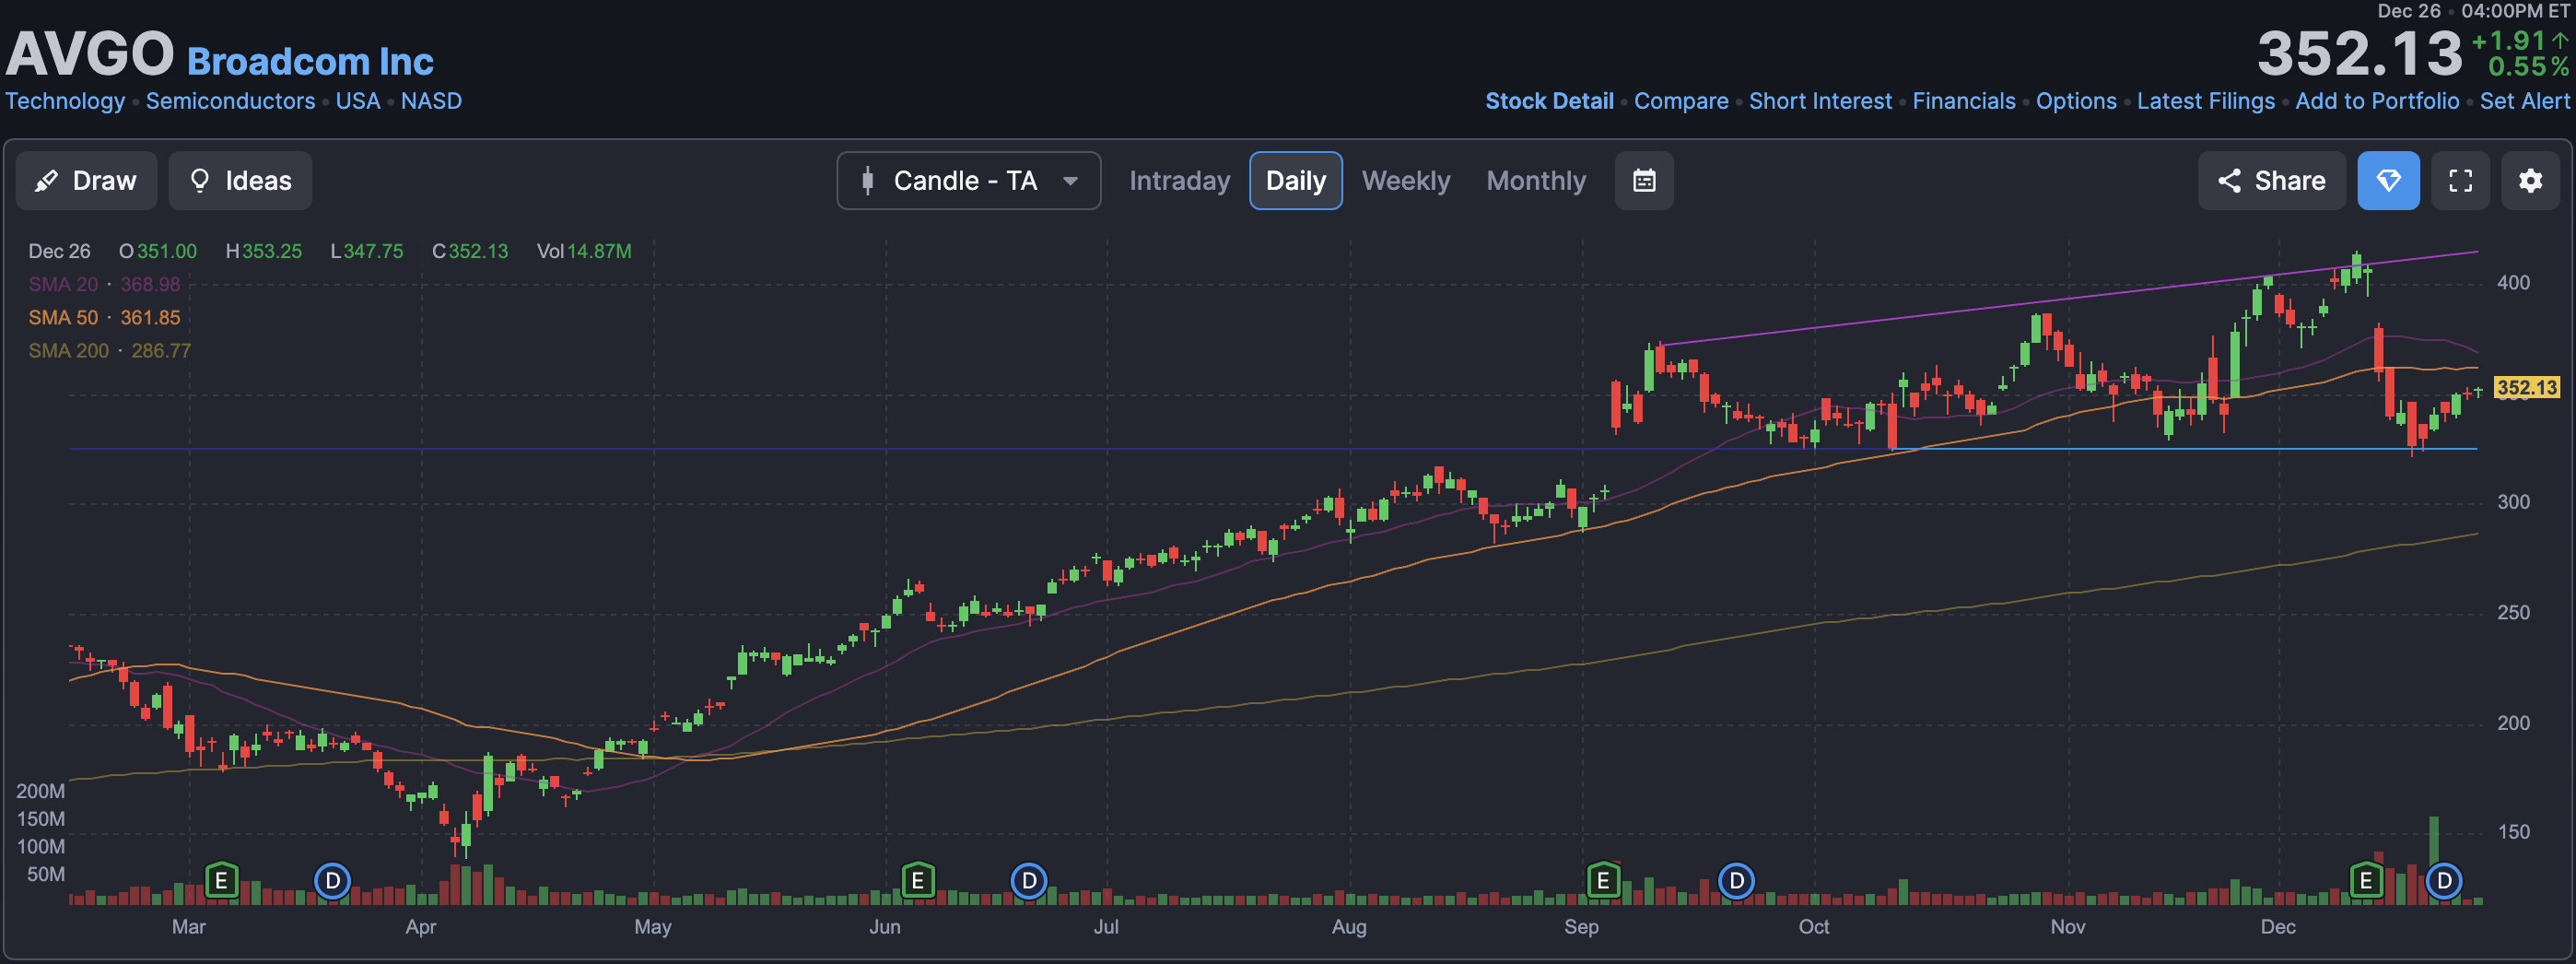Open the Options link
Screen dimensions: 2576x964
[2076, 101]
